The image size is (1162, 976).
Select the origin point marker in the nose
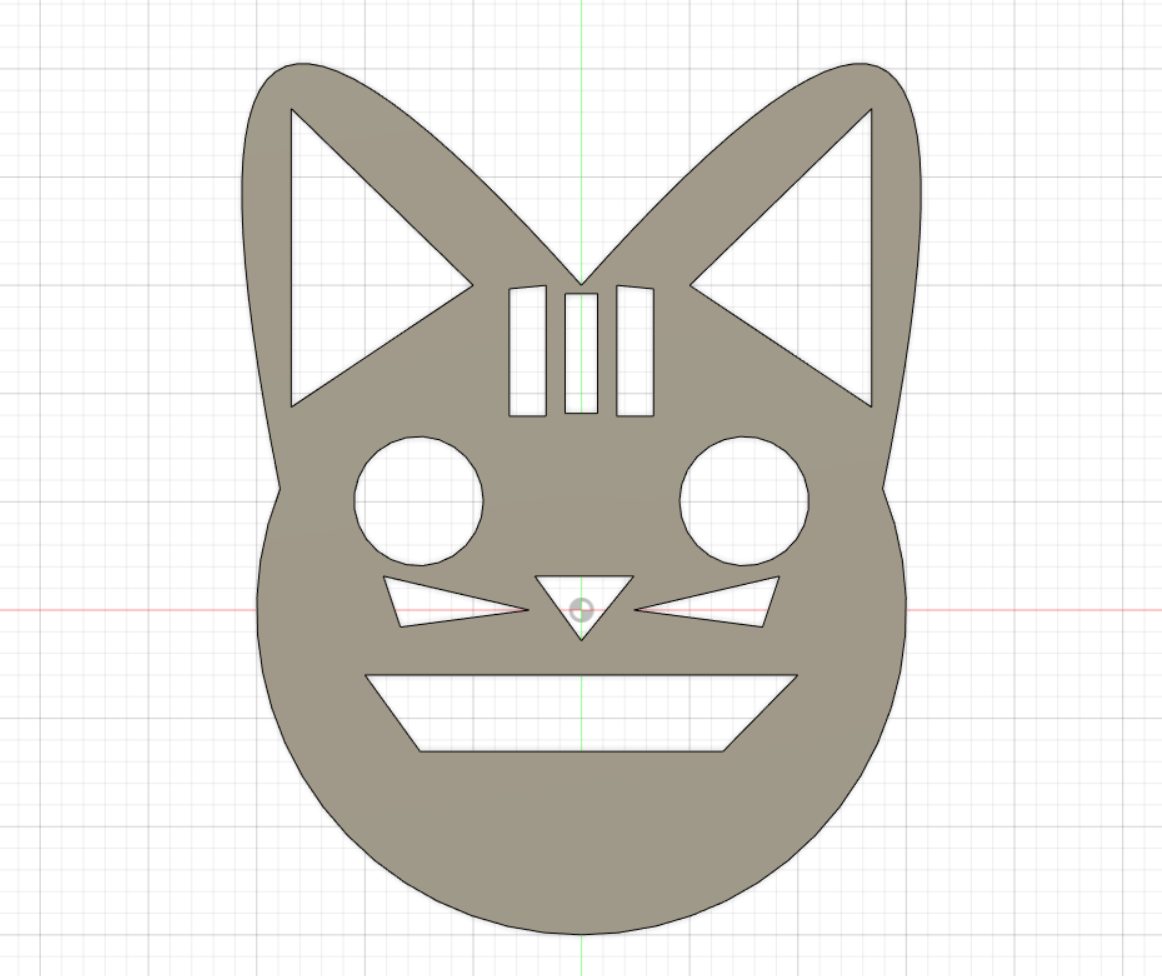pyautogui.click(x=582, y=611)
